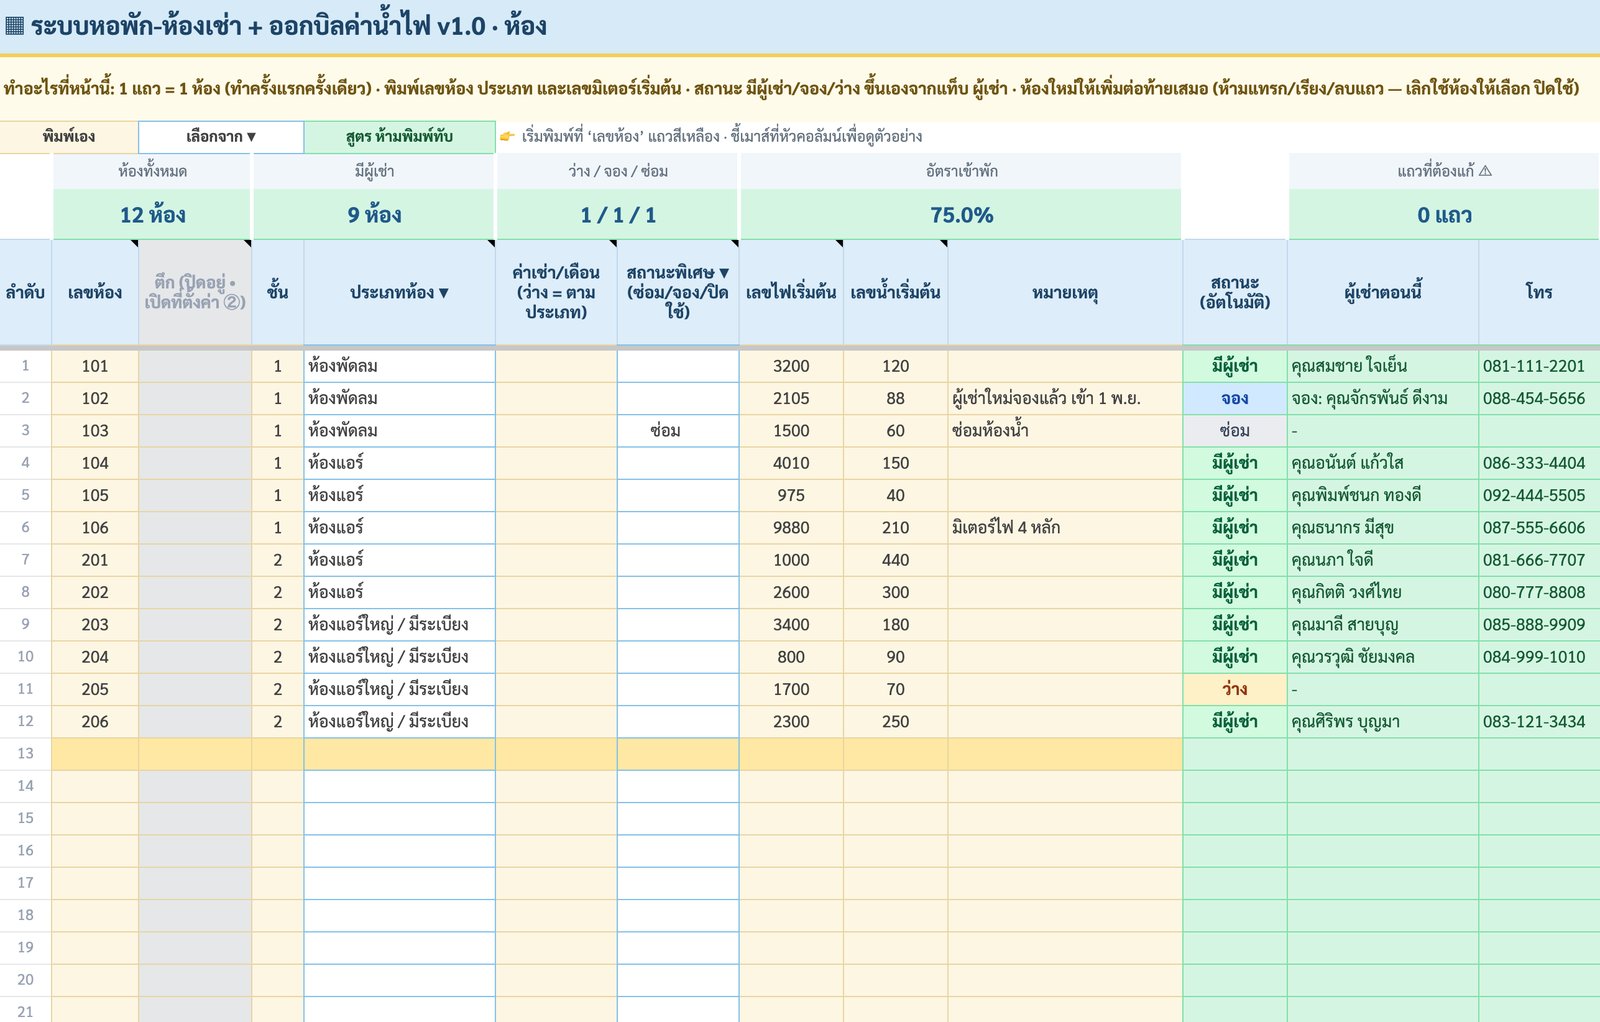Select electric meter value 9880

point(791,528)
